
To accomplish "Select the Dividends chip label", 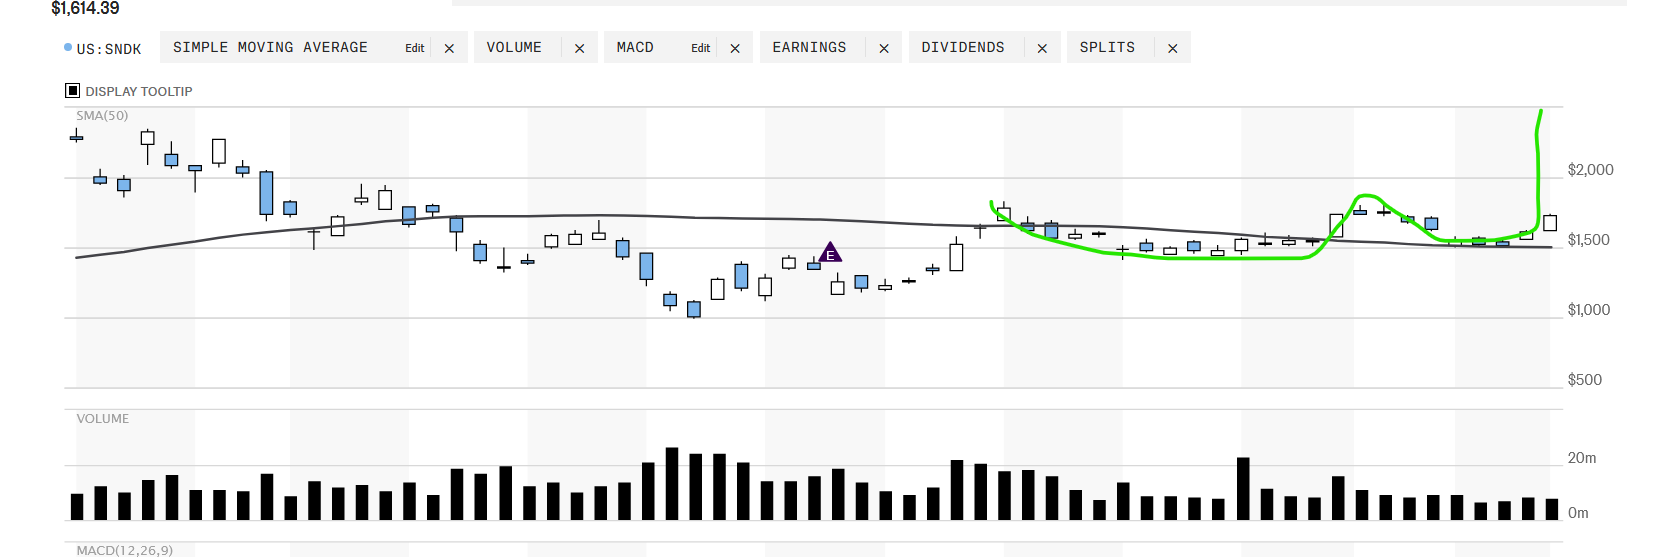I will tap(963, 47).
